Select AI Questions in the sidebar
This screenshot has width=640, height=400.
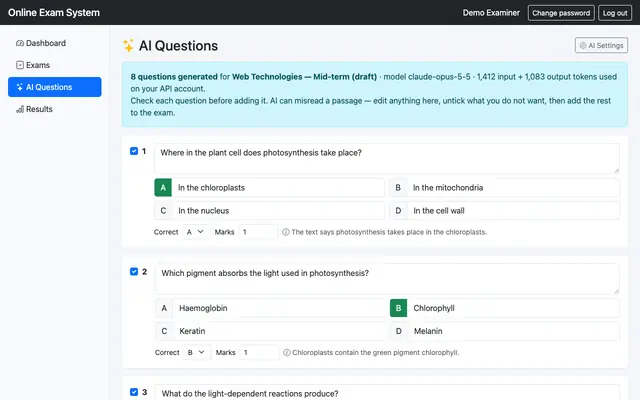(55, 87)
